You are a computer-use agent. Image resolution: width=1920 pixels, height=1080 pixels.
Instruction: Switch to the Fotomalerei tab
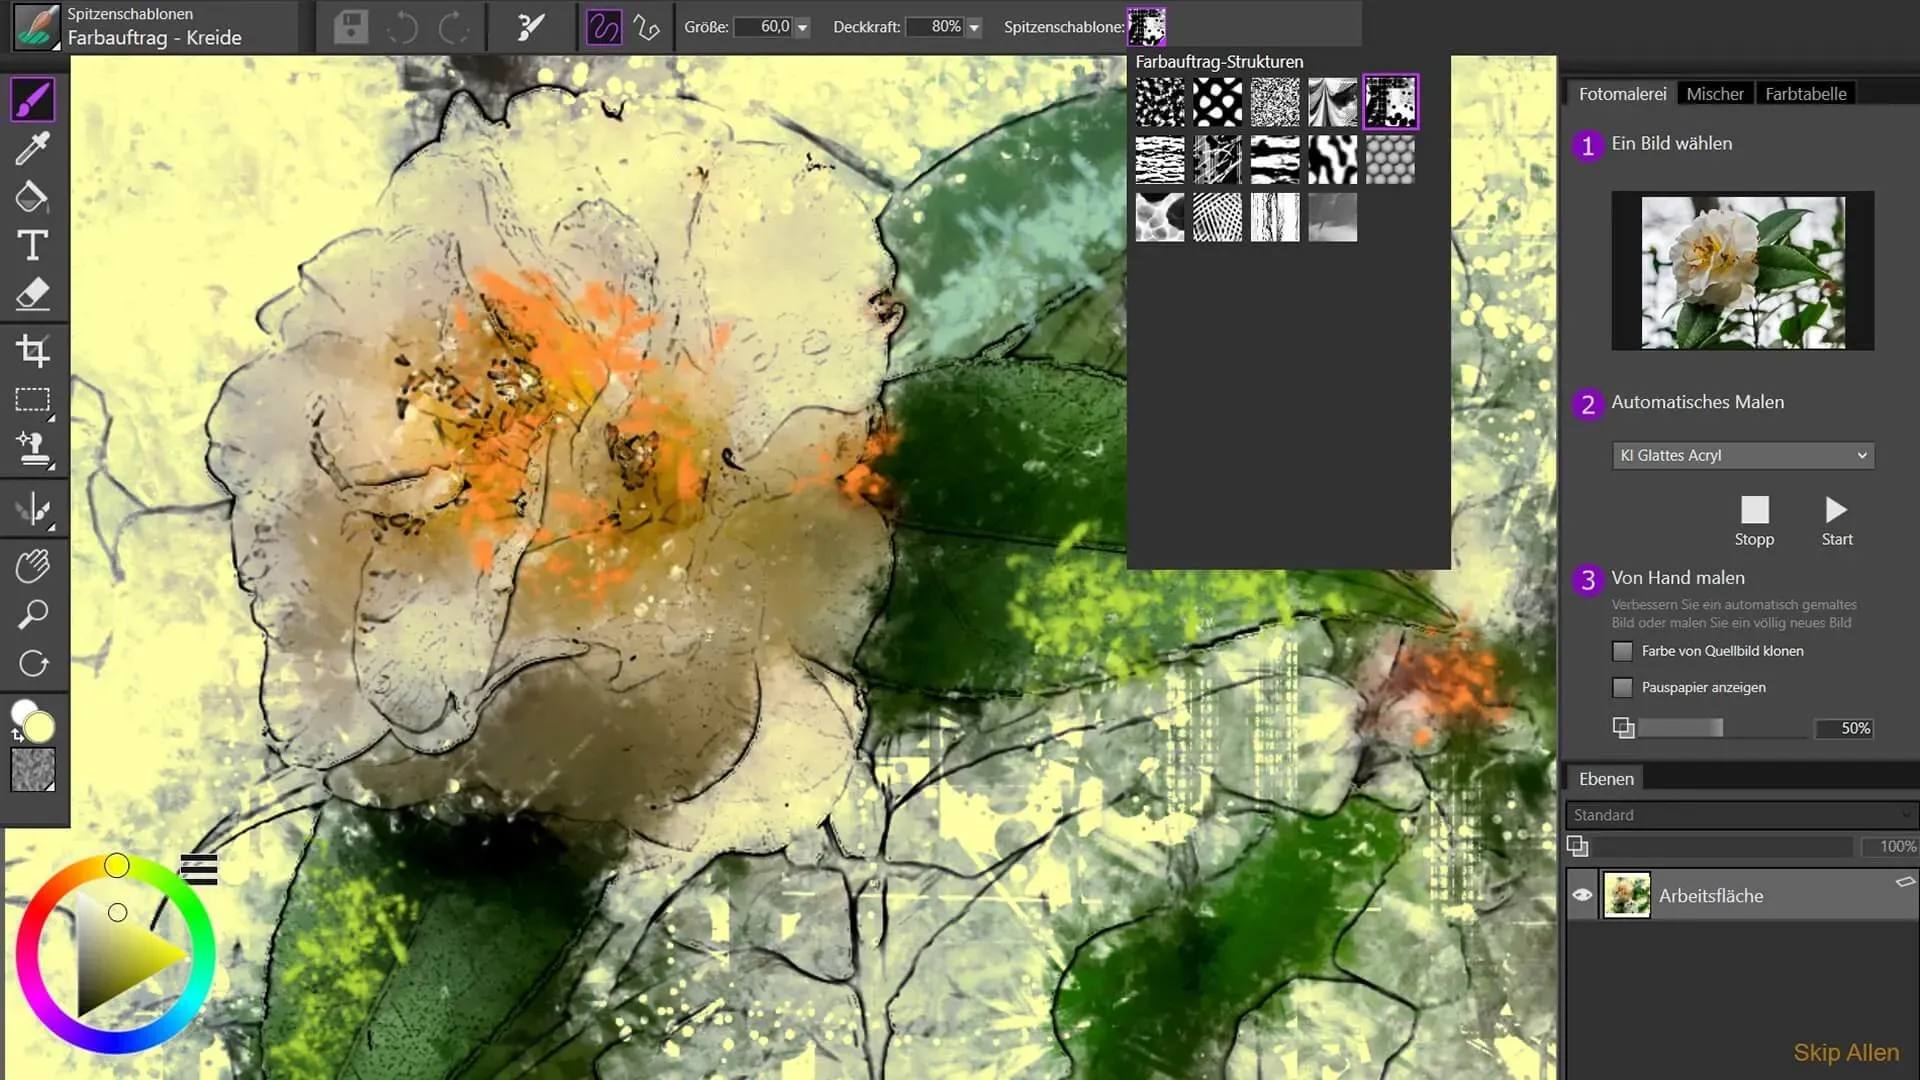point(1622,94)
